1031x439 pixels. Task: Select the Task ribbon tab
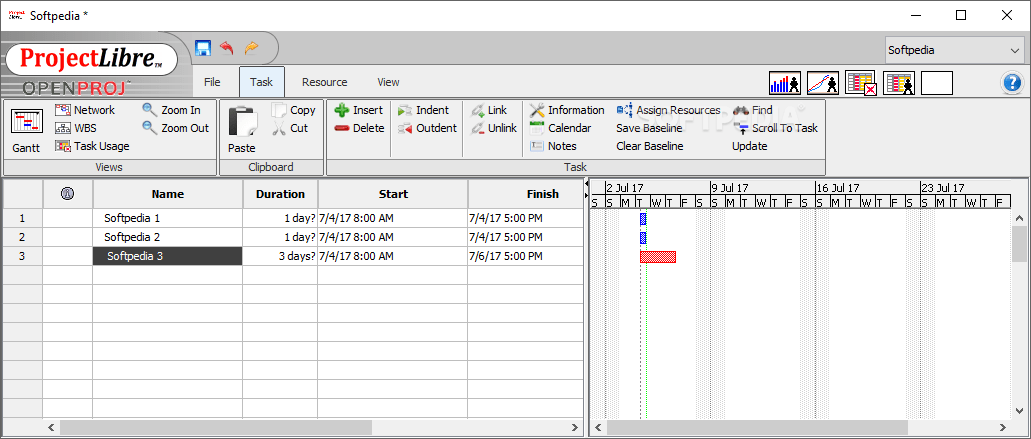coord(262,82)
